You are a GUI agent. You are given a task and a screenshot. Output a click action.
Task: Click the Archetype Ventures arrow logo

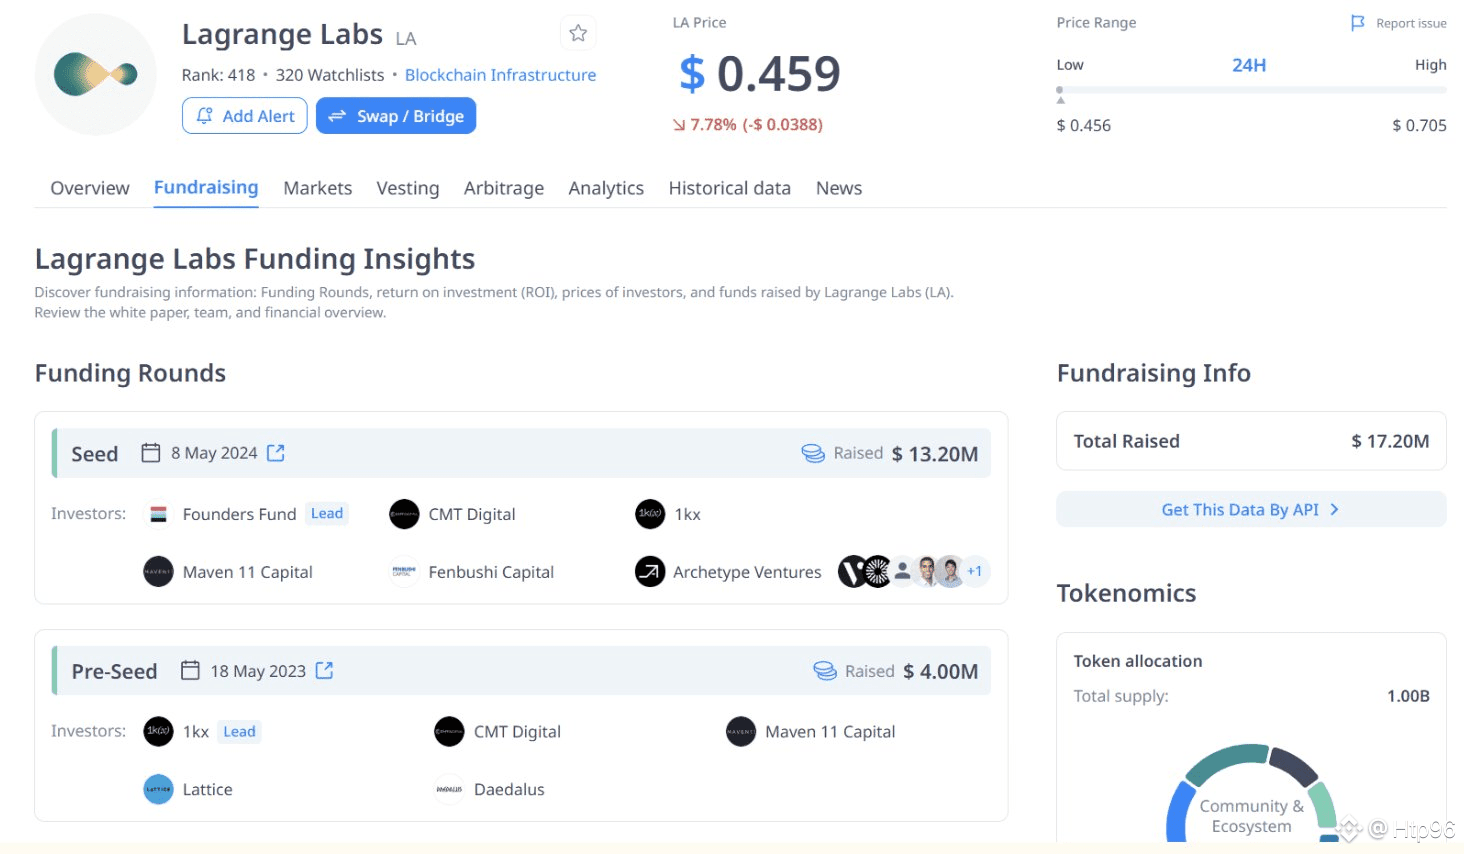click(650, 572)
